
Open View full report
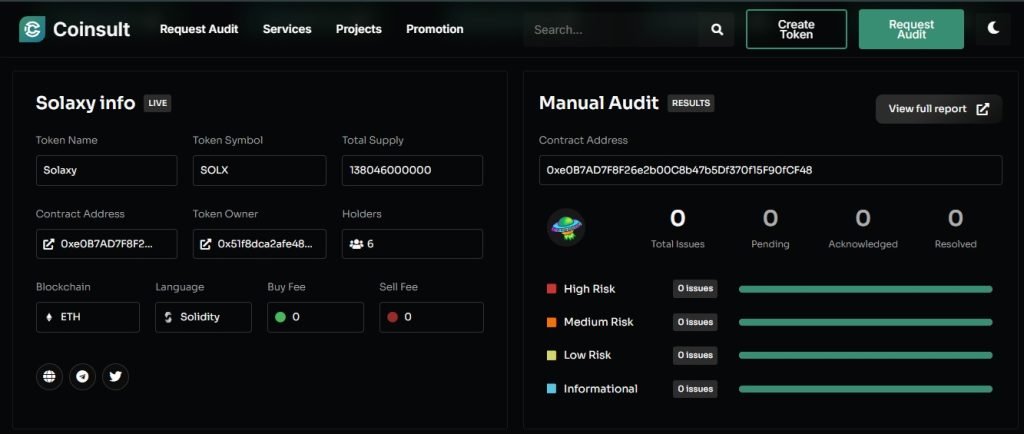938,109
